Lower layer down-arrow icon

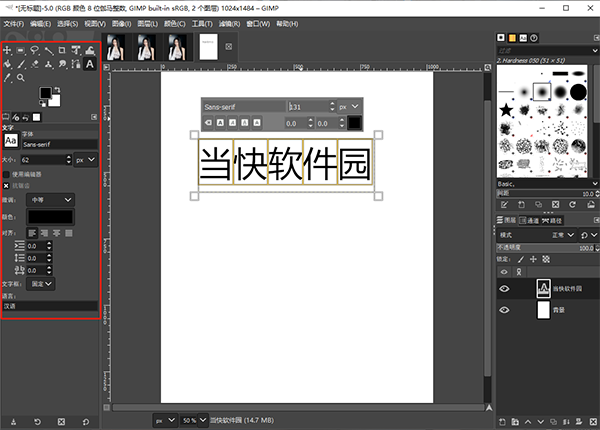(541, 422)
